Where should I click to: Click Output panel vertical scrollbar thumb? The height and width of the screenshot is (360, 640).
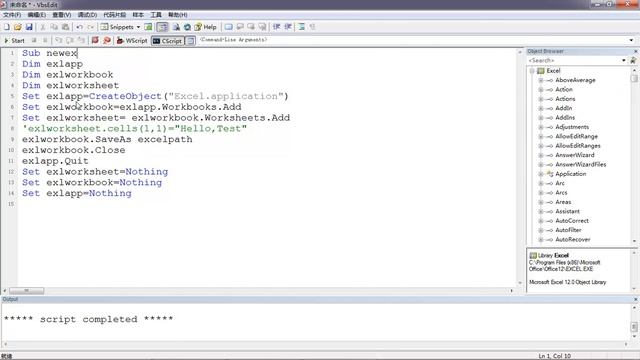pyautogui.click(x=634, y=327)
